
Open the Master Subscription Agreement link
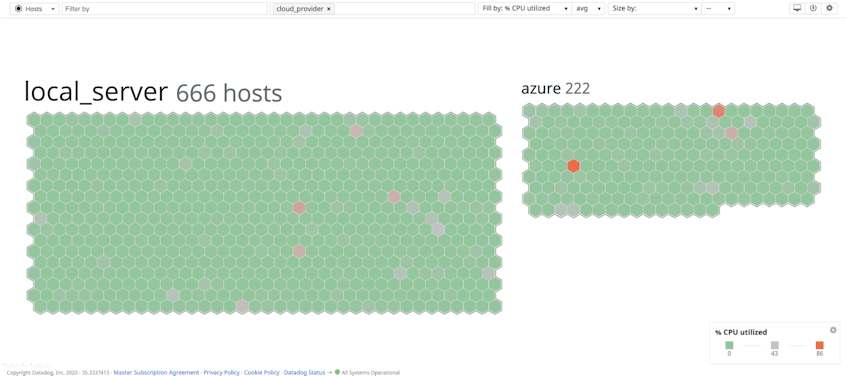pyautogui.click(x=156, y=373)
